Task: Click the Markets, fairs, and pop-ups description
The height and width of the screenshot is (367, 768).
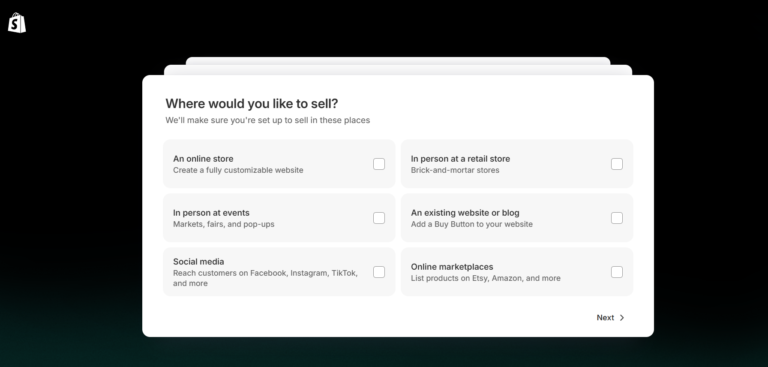Action: pos(223,224)
